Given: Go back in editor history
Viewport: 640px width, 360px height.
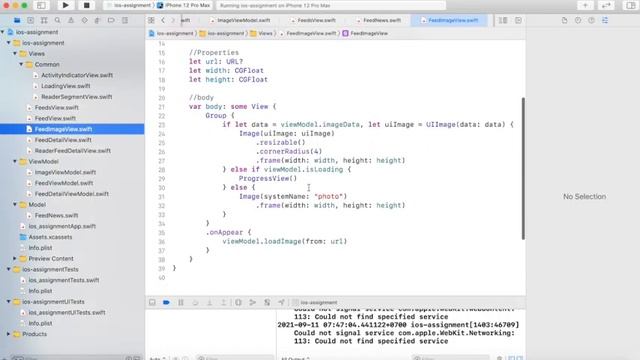Looking at the screenshot, I should [x=163, y=20].
